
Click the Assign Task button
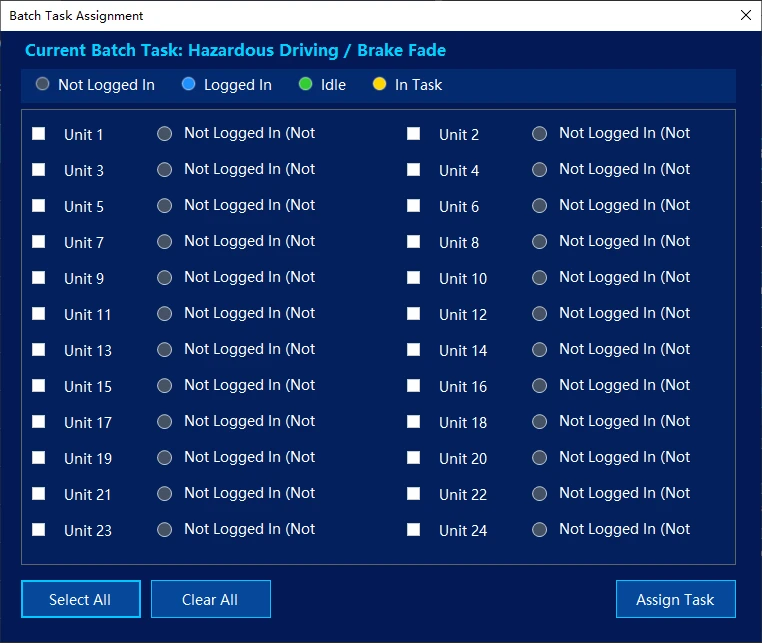675,599
